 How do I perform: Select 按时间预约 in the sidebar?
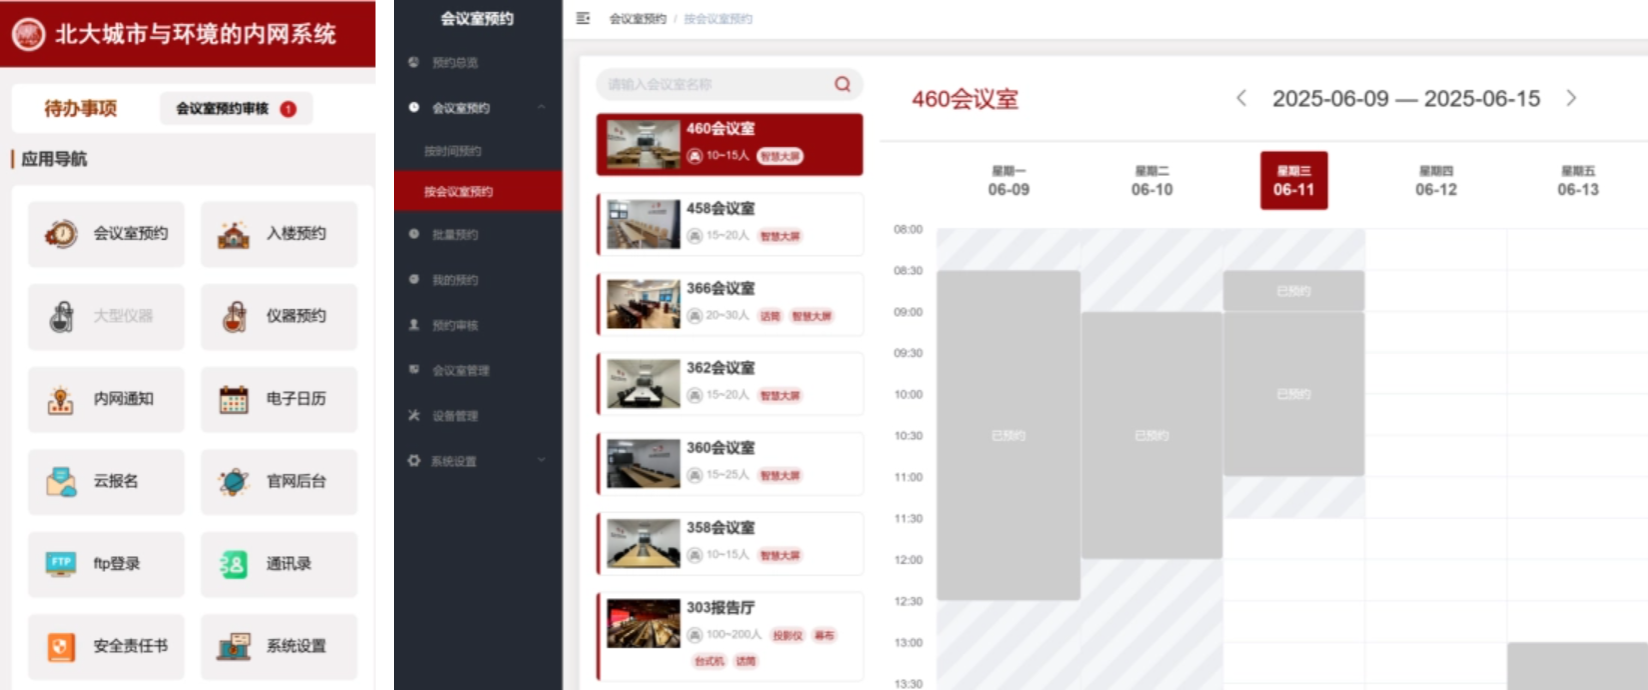452,151
